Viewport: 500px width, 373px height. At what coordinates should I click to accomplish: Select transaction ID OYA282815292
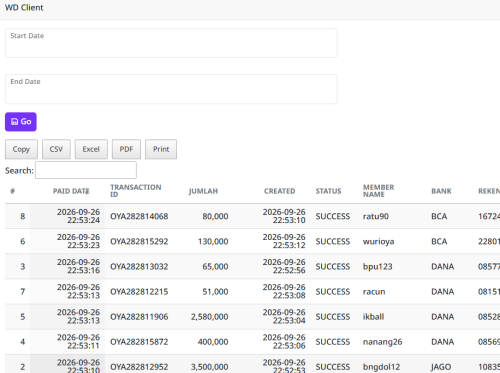pos(139,241)
